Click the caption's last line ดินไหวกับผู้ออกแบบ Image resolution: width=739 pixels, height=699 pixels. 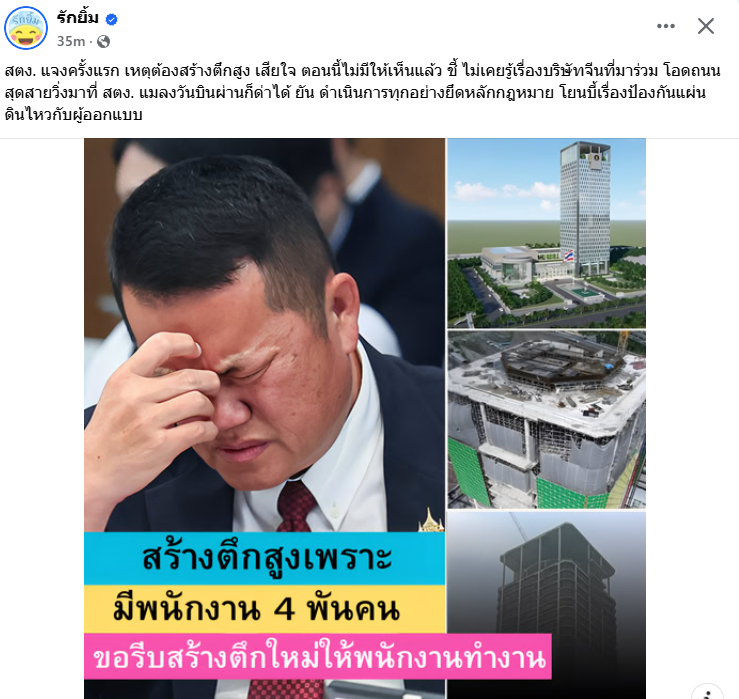pyautogui.click(x=74, y=115)
